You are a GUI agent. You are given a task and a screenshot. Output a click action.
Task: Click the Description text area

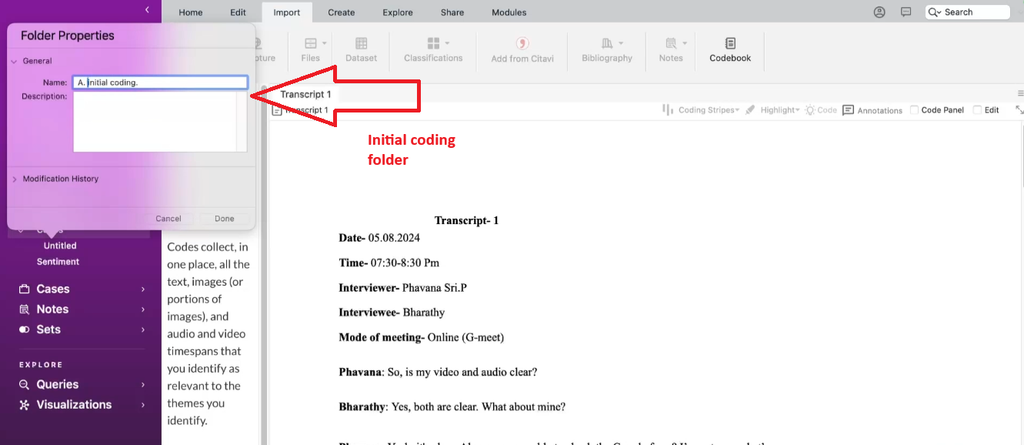click(155, 122)
